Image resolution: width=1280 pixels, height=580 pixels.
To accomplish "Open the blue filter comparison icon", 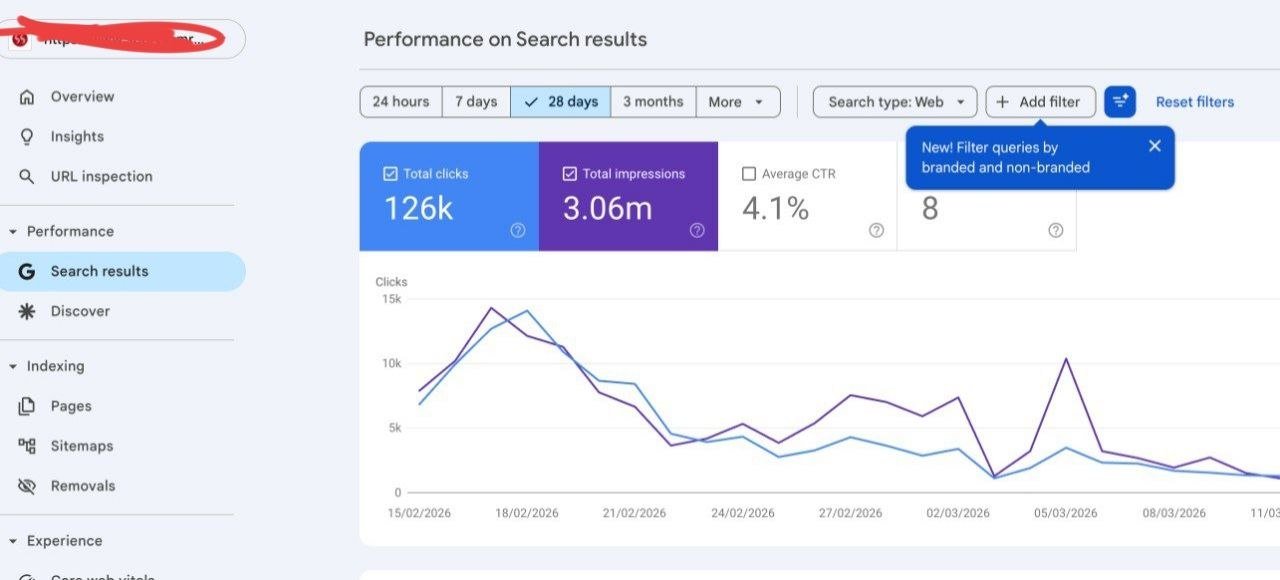I will (x=1119, y=101).
